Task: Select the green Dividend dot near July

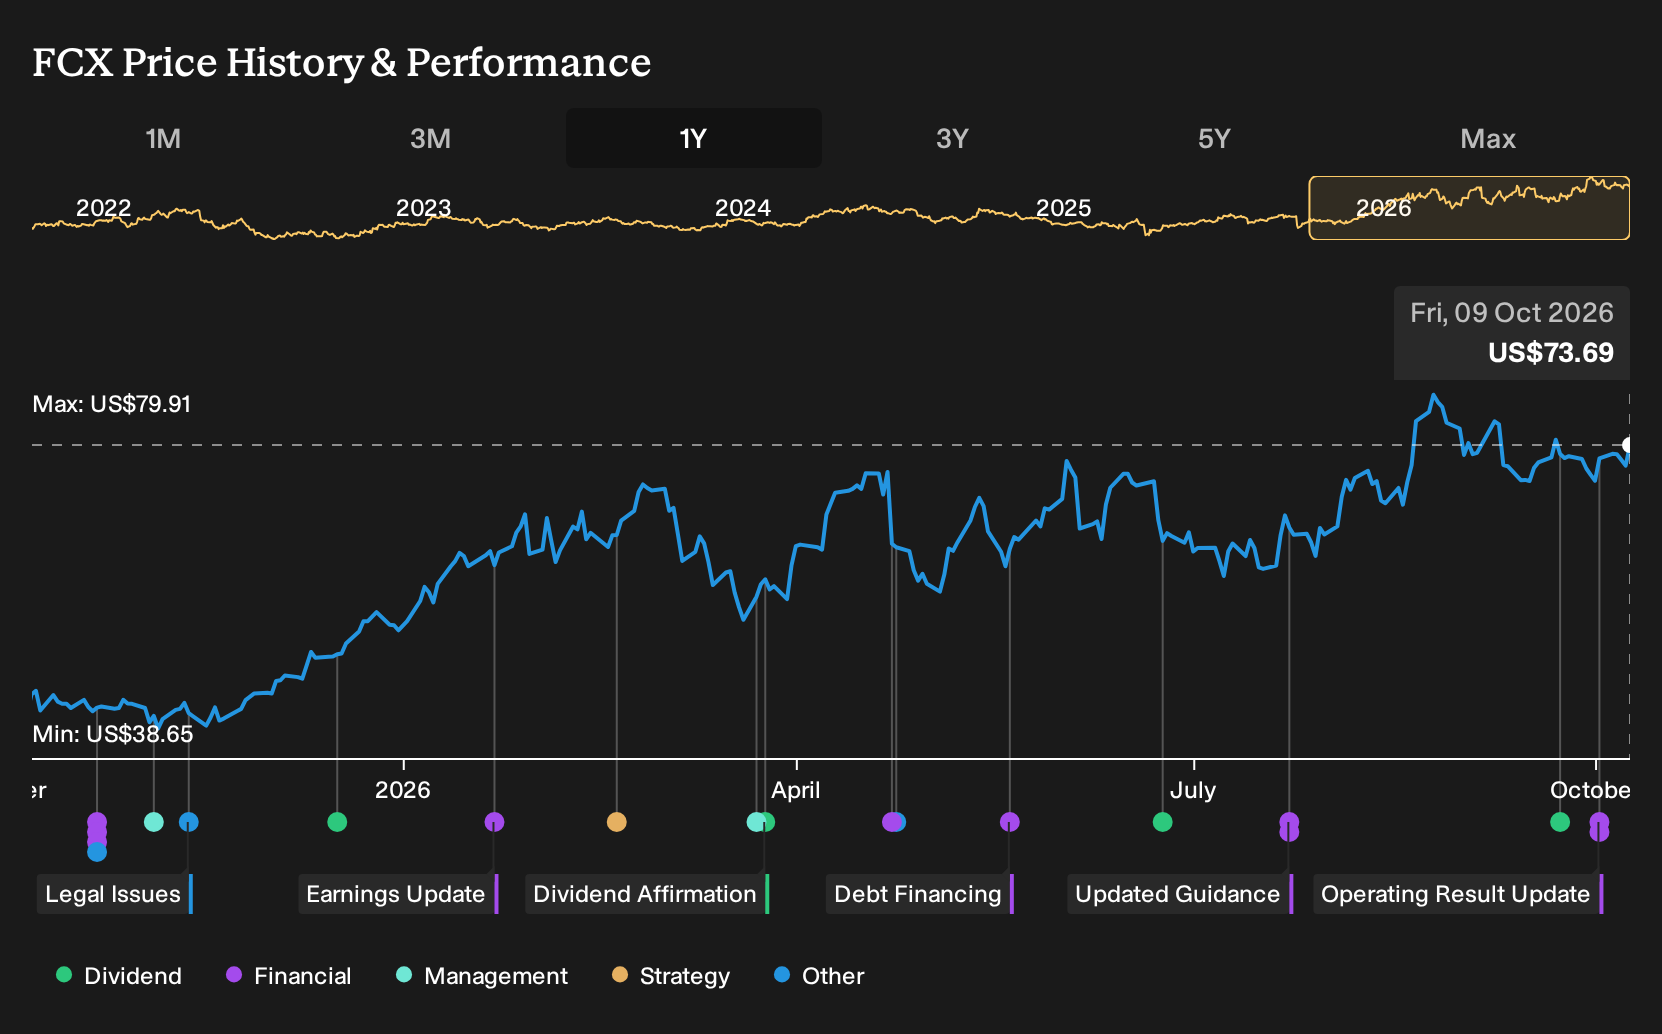Action: 1162,822
